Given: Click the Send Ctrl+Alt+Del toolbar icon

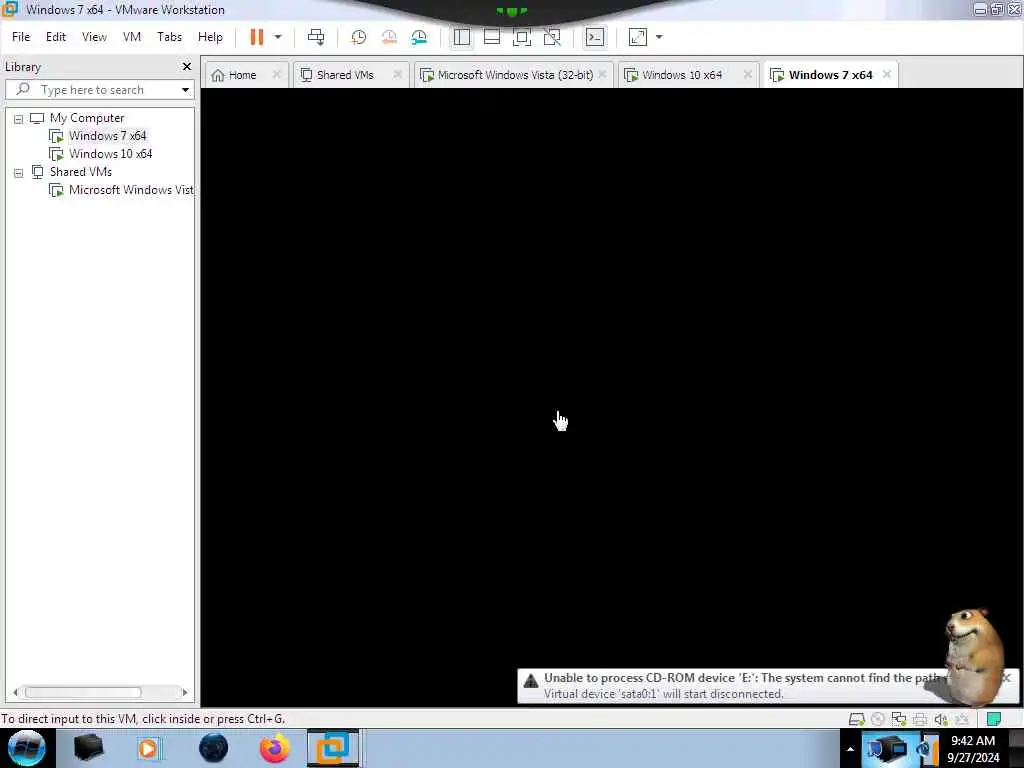Looking at the screenshot, I should point(316,37).
